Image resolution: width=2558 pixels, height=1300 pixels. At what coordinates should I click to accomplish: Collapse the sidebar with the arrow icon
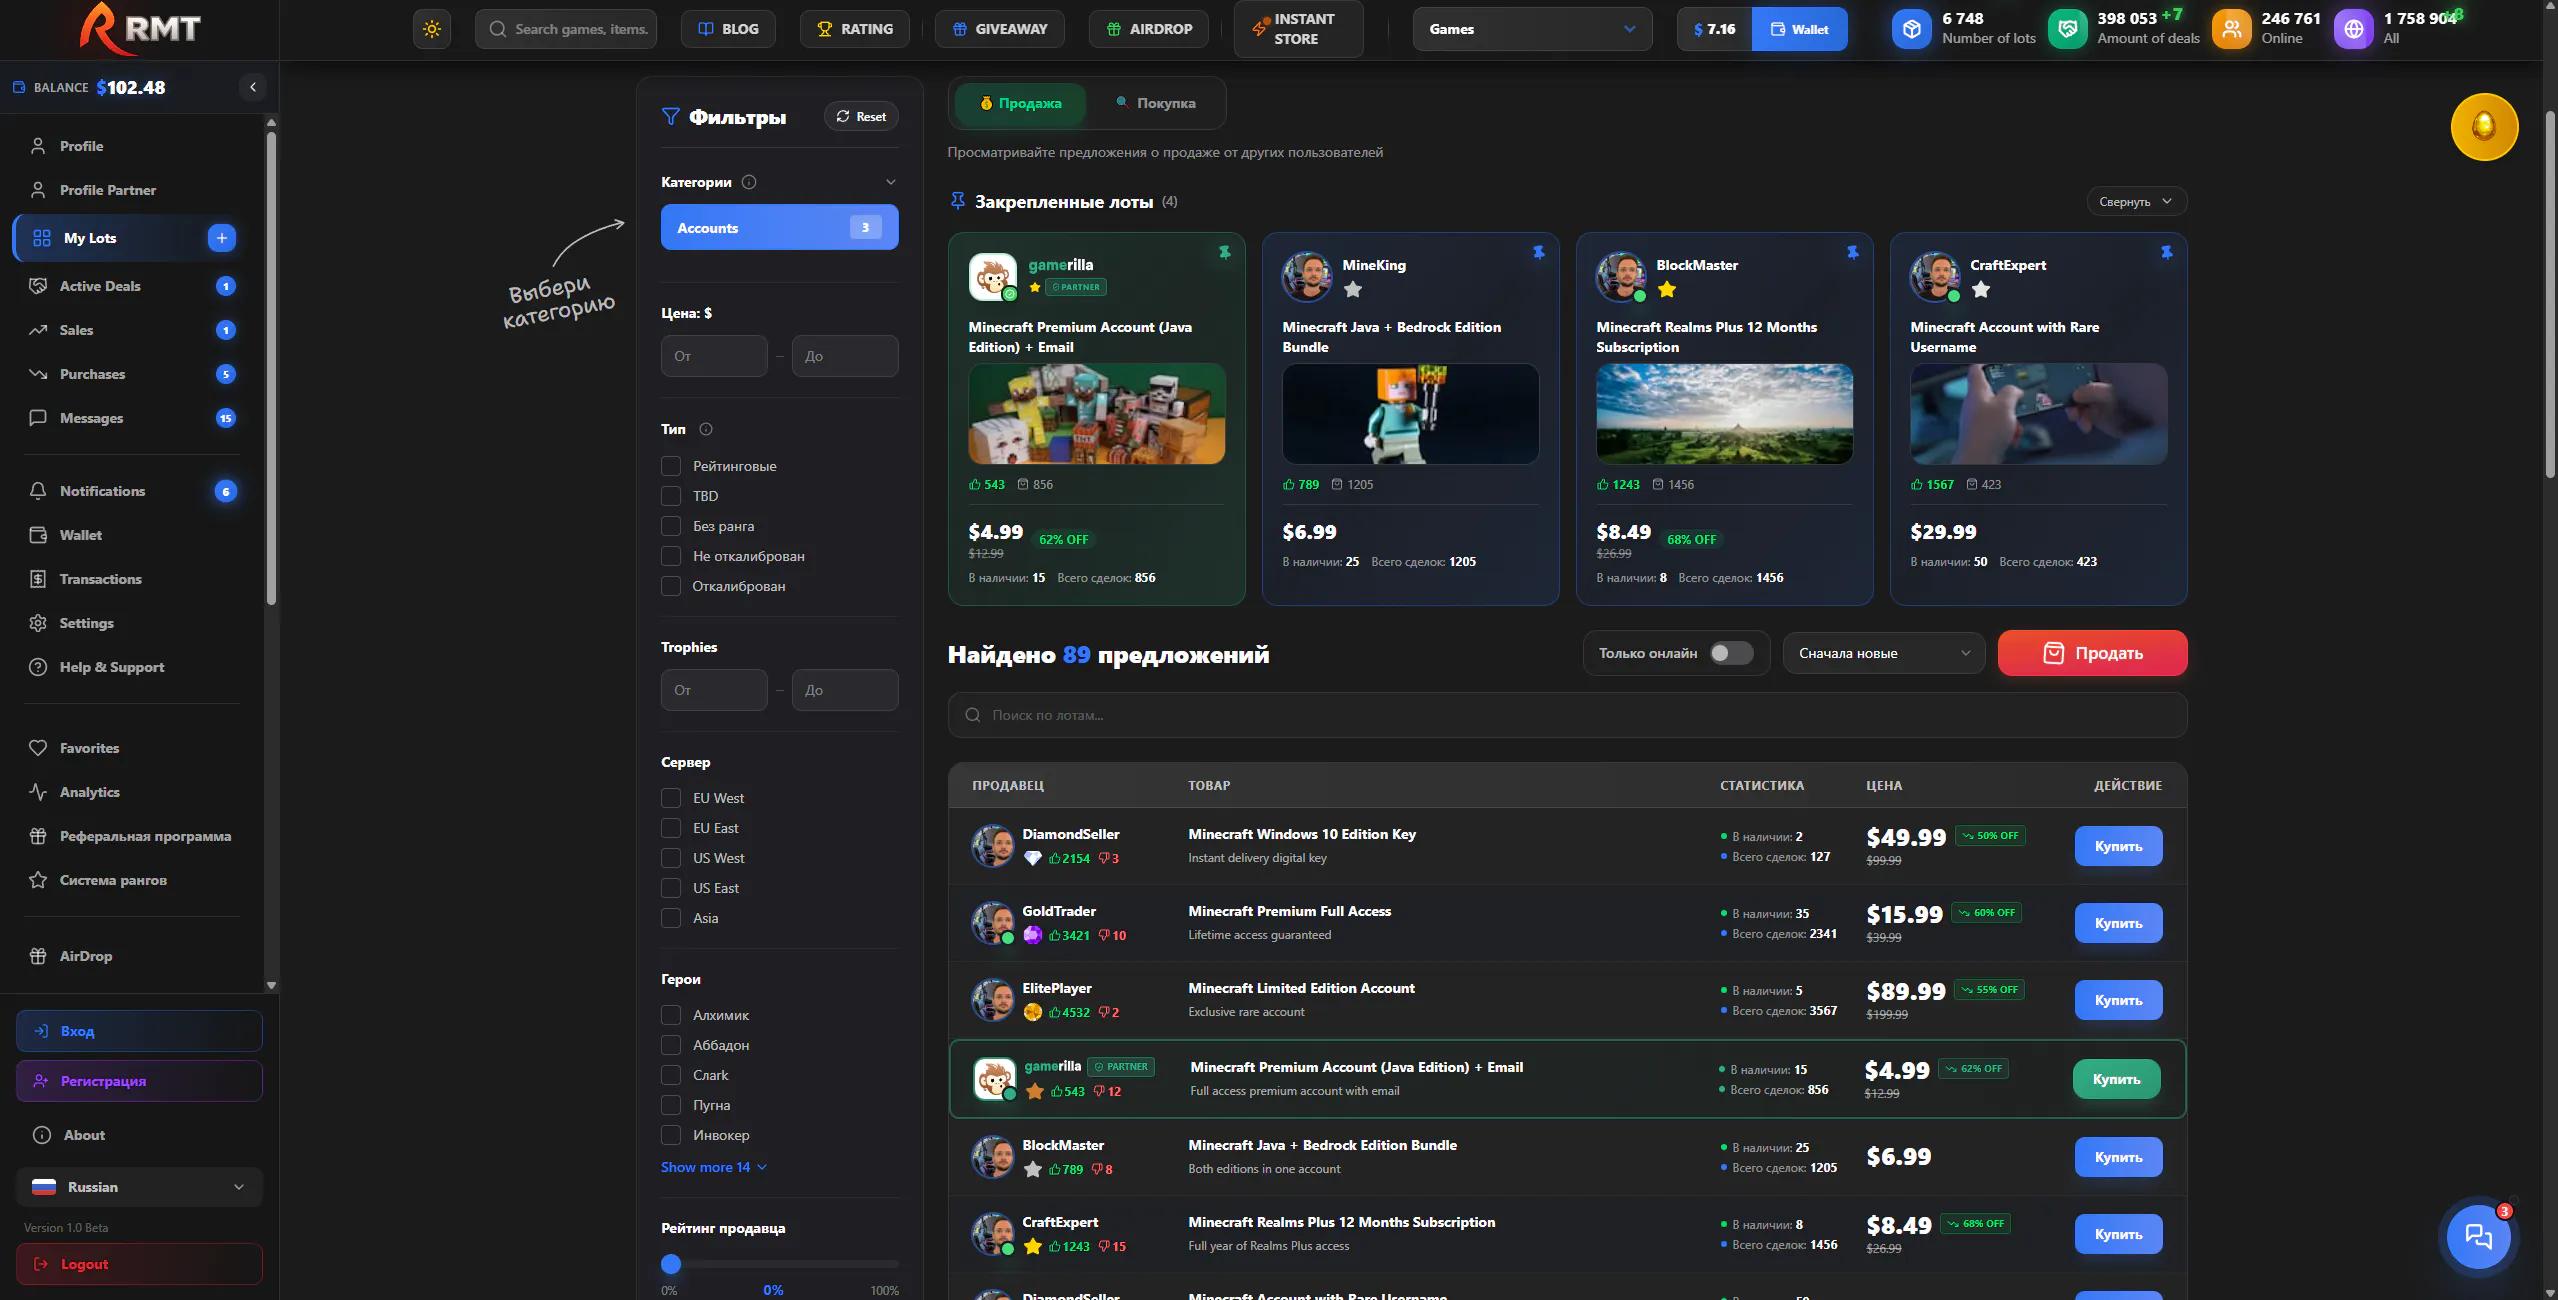click(x=253, y=87)
